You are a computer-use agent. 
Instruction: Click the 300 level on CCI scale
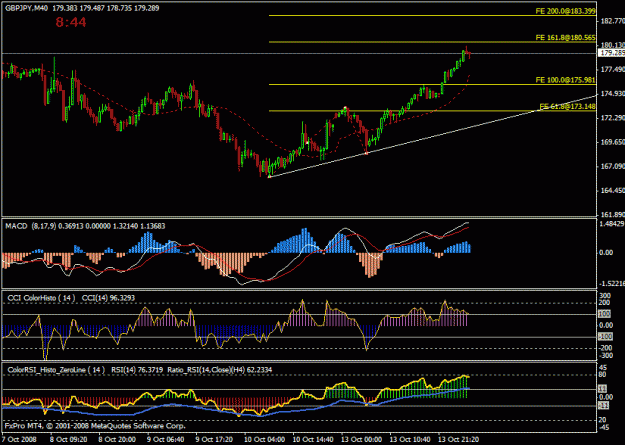pyautogui.click(x=607, y=295)
